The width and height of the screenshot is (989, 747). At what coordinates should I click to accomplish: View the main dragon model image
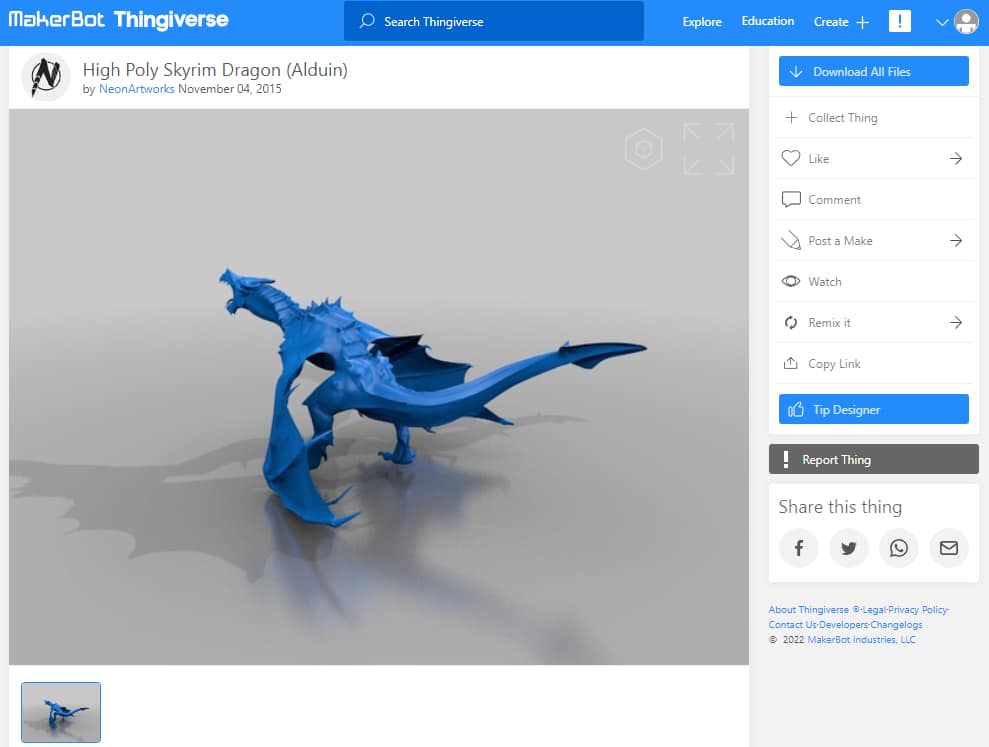[378, 387]
